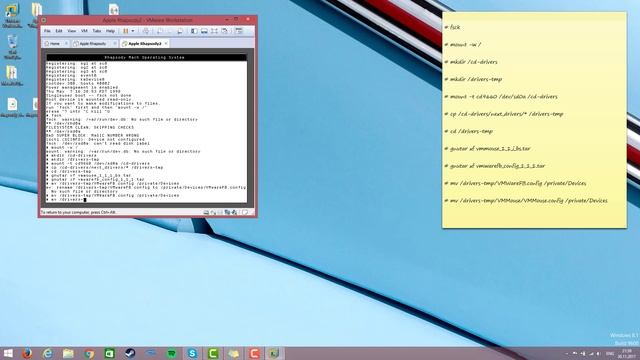The width and height of the screenshot is (640, 360).
Task: Click the '# mkdir /drivers-tmp' note line
Action: (x=473, y=79)
